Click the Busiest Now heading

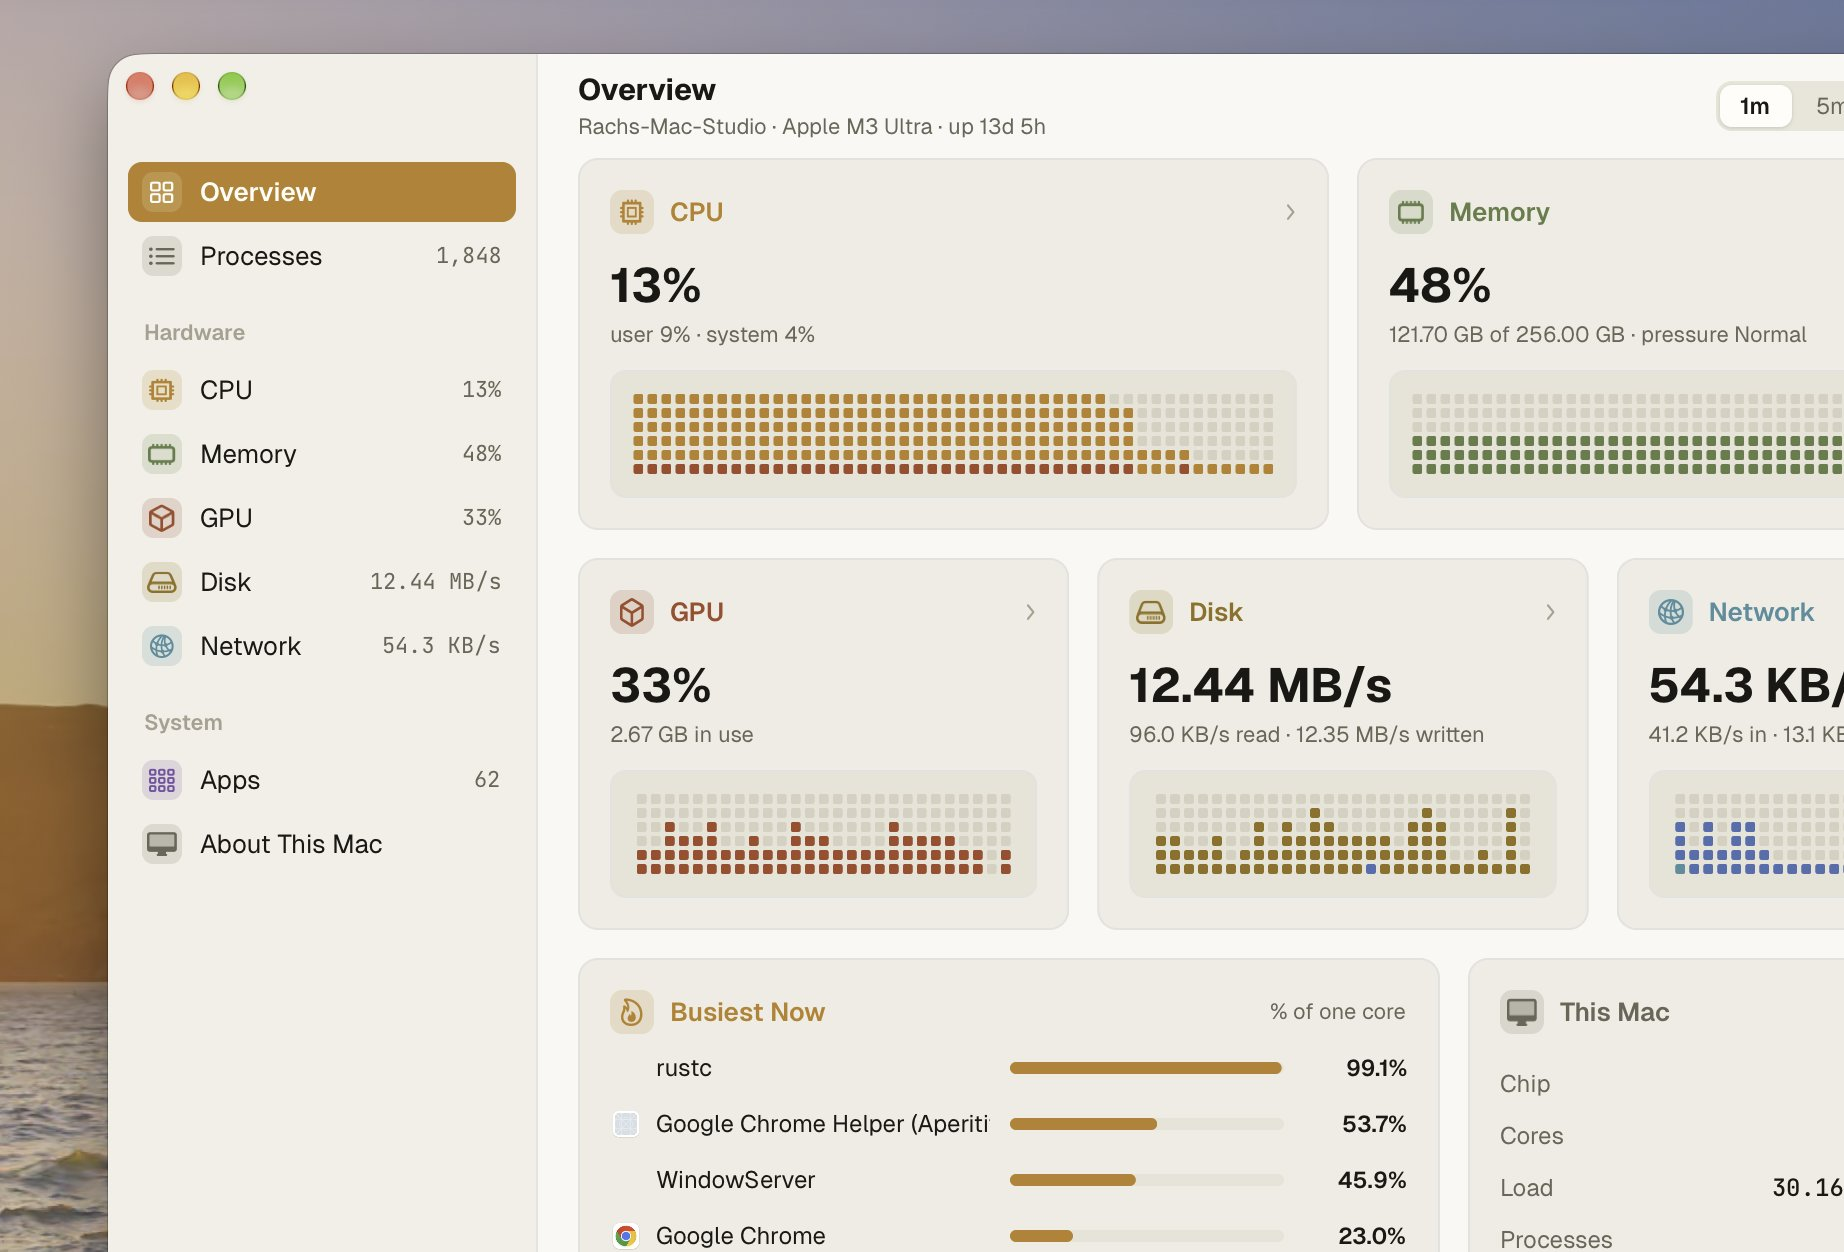click(747, 1012)
